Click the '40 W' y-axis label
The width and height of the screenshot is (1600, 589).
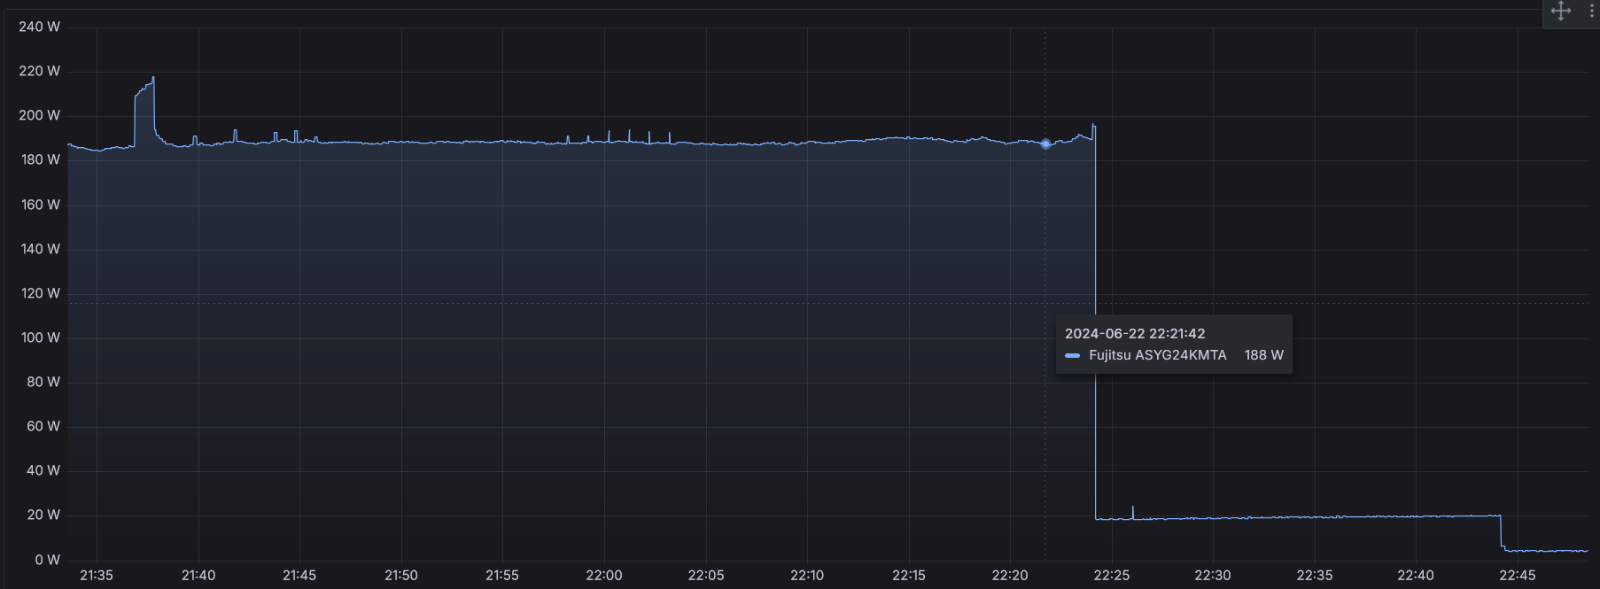tap(43, 470)
